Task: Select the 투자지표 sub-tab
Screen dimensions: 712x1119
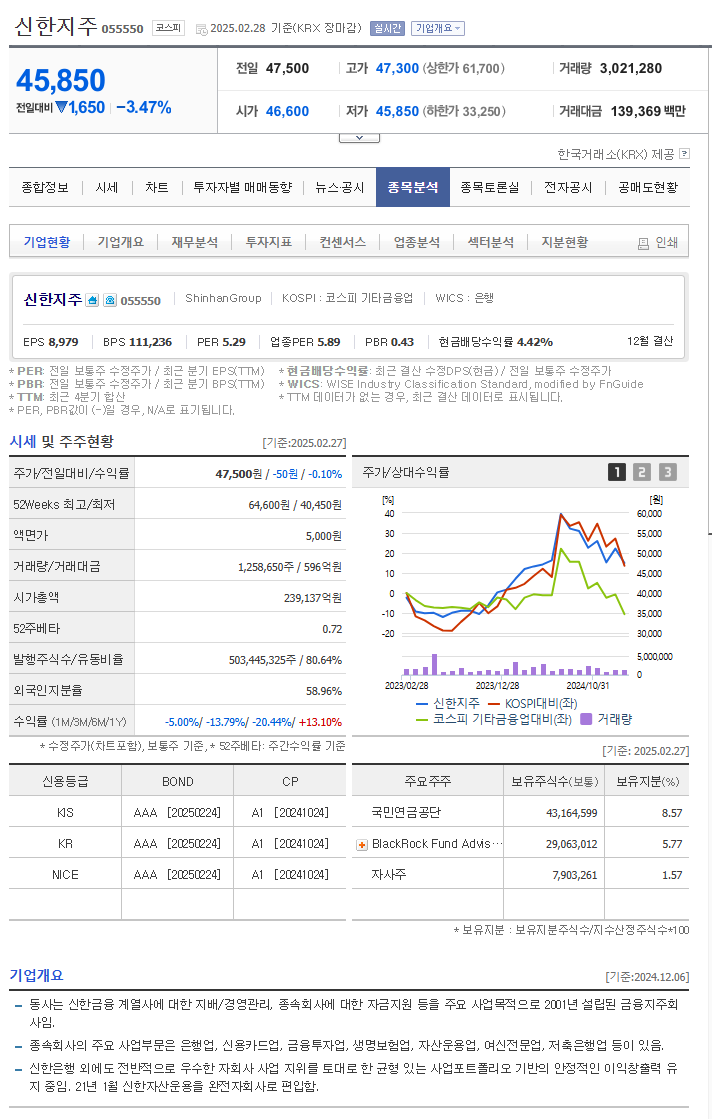Action: 269,242
